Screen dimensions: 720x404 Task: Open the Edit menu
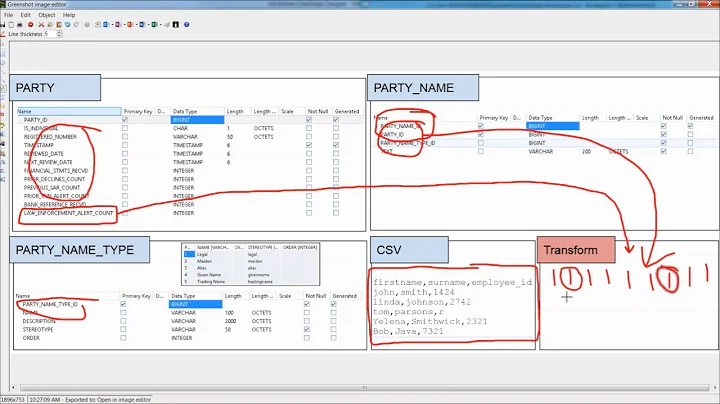(26, 15)
